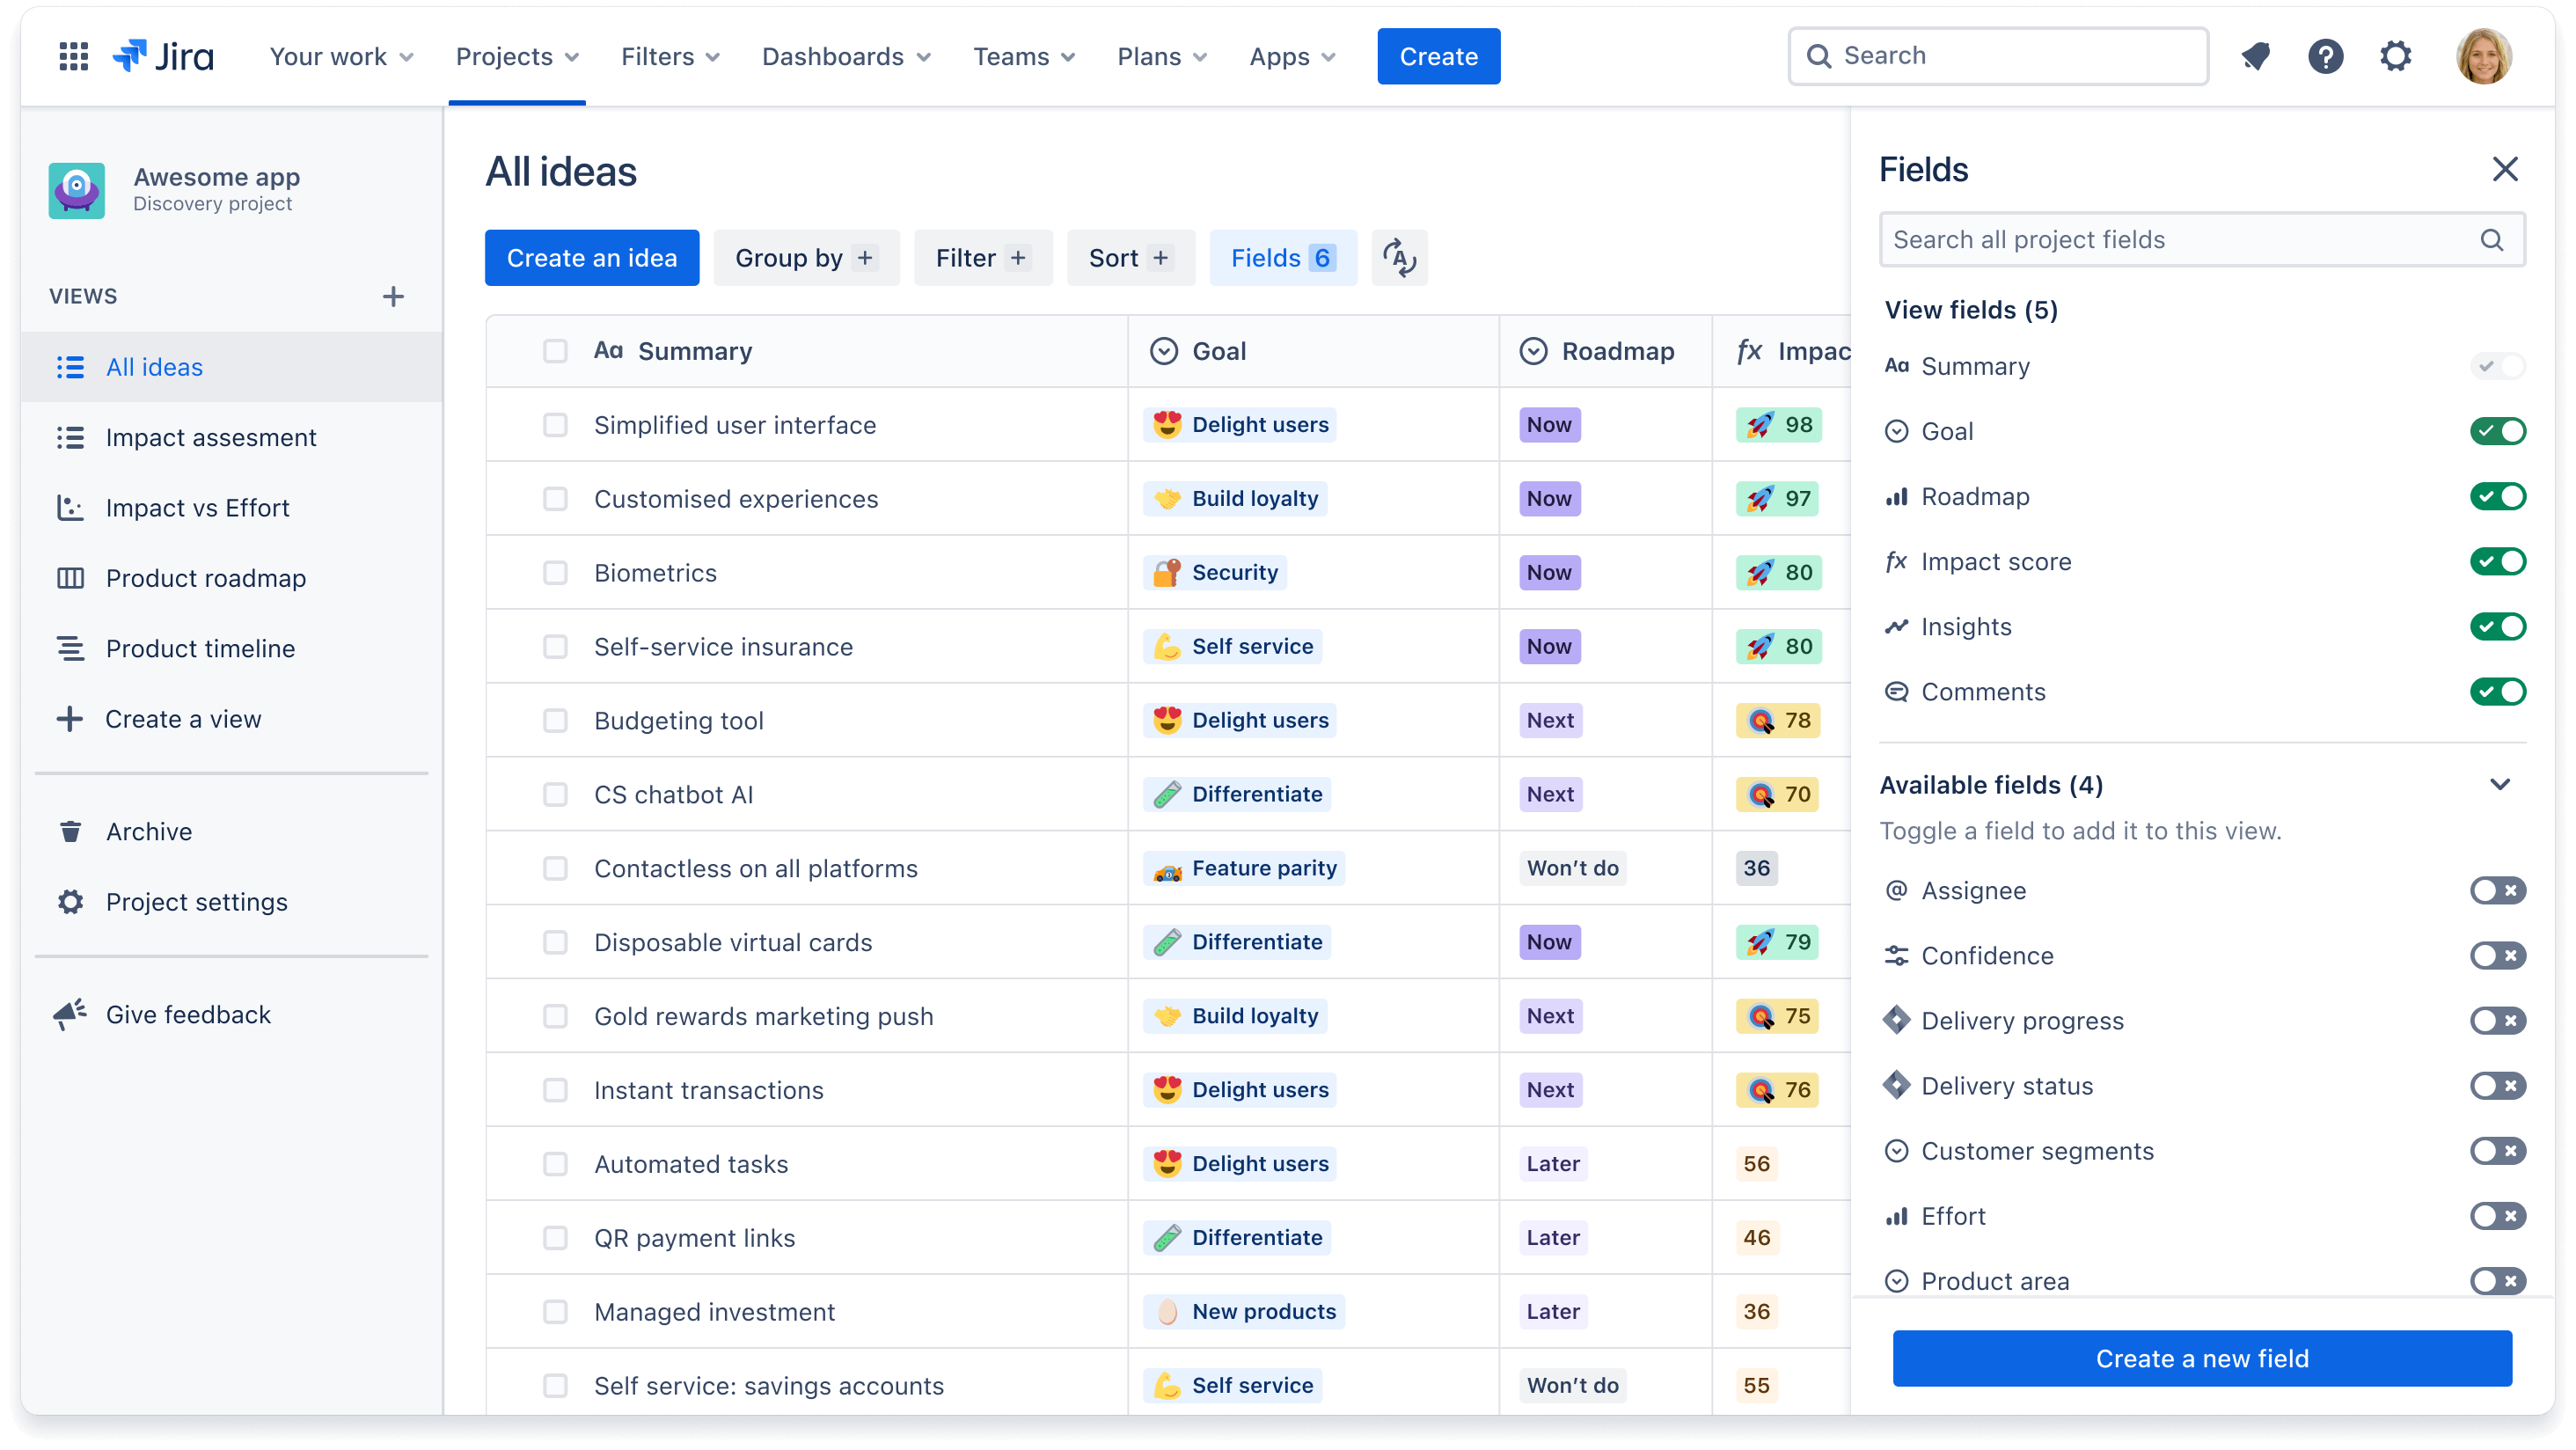Viewport: 2576px width, 1450px height.
Task: Select the Impact assessment view
Action: [212, 437]
